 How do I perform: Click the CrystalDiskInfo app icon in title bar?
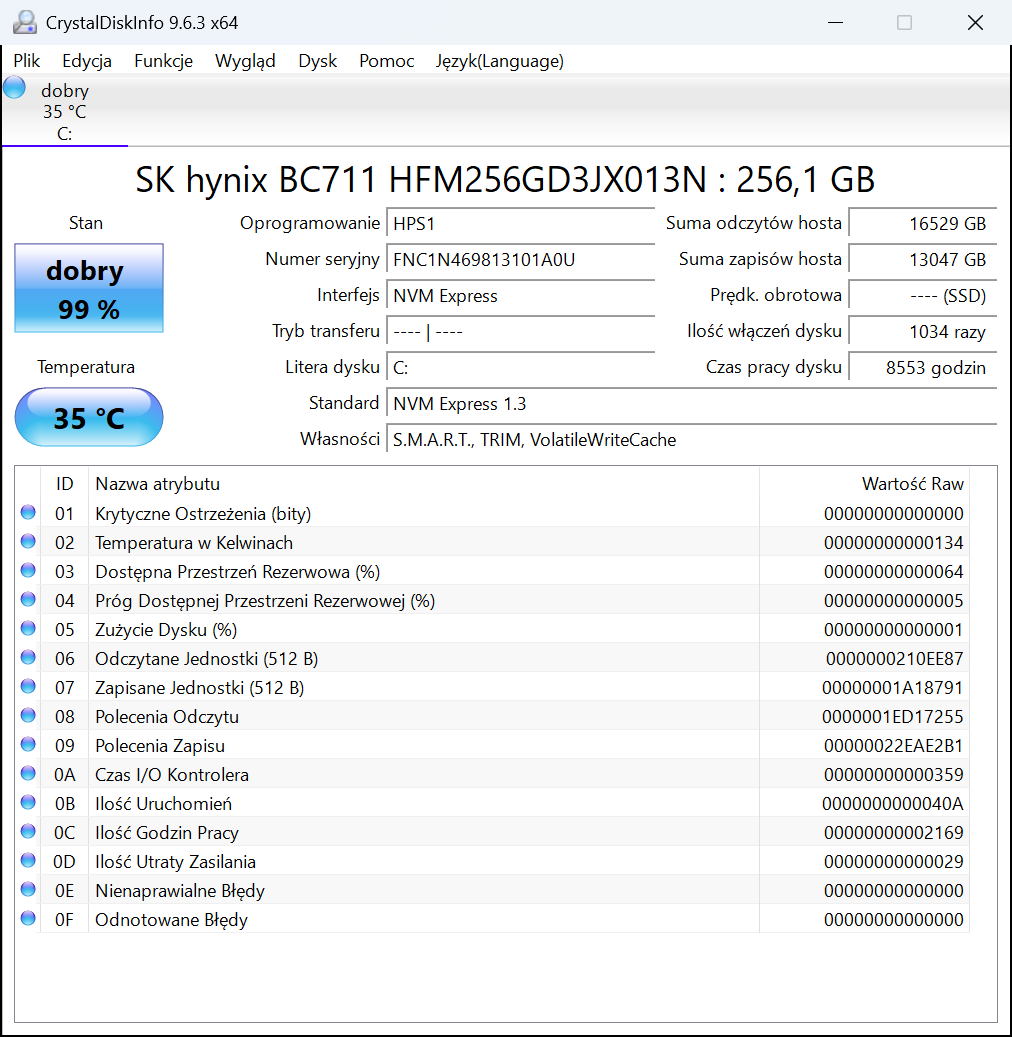click(24, 22)
